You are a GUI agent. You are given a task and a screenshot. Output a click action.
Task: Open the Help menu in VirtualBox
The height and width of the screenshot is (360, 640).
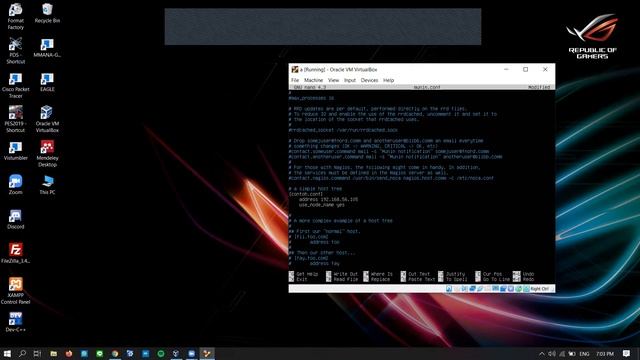point(388,80)
